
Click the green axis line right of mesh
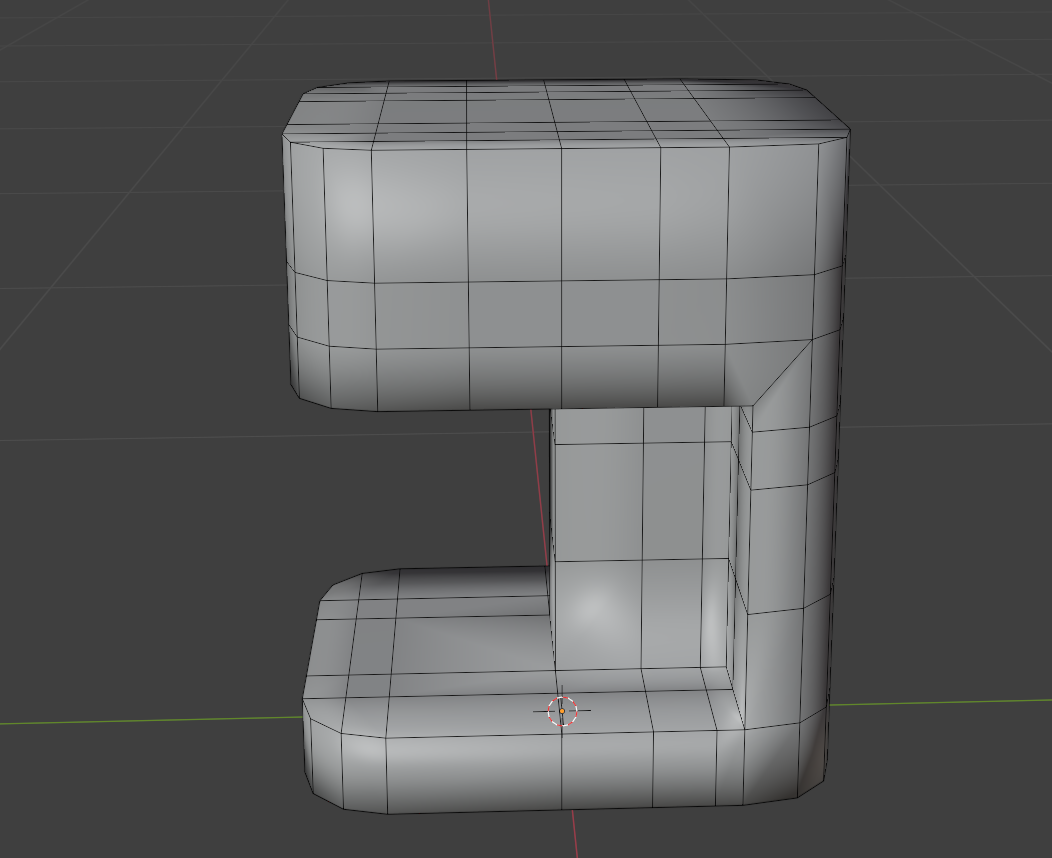point(939,702)
